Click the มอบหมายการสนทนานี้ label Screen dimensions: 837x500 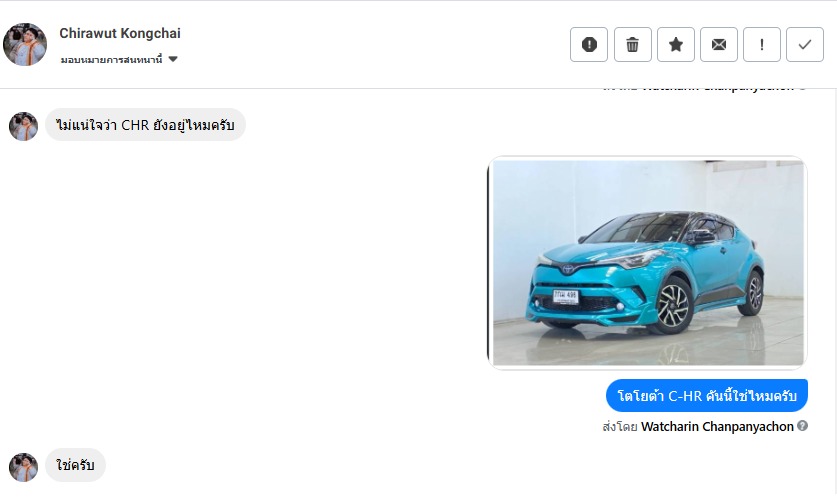tap(111, 59)
